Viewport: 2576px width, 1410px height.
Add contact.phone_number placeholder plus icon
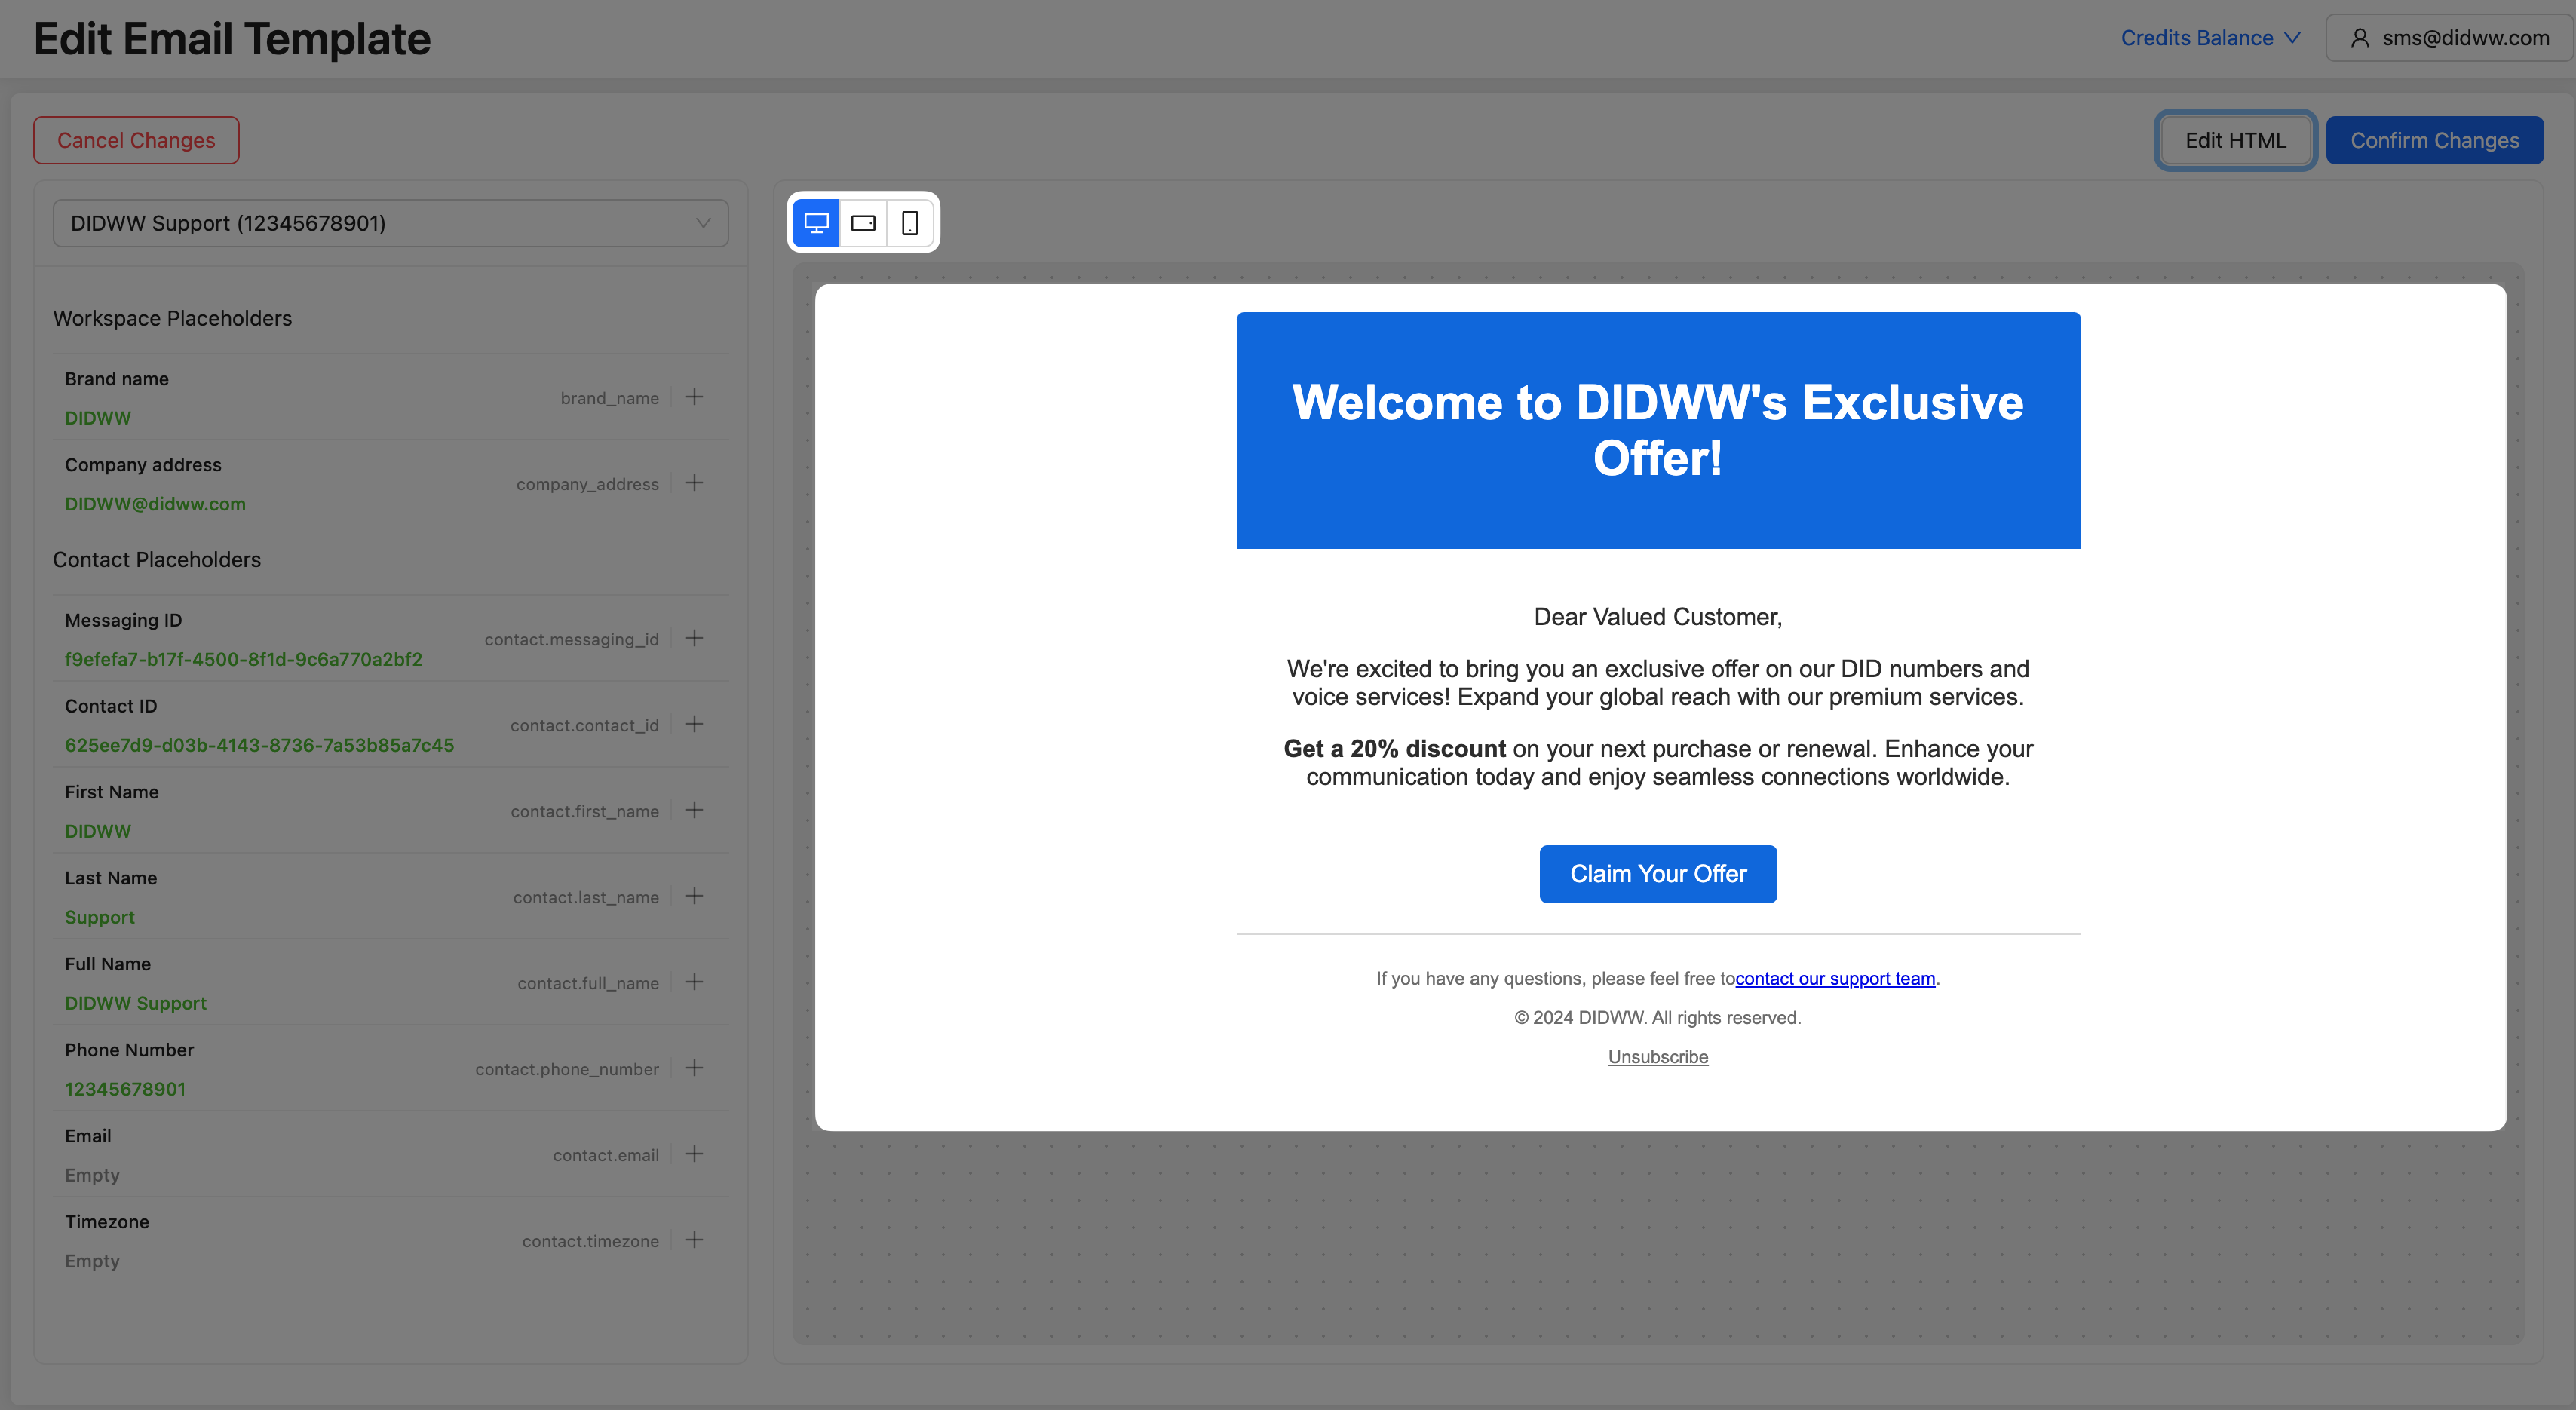(x=694, y=1068)
